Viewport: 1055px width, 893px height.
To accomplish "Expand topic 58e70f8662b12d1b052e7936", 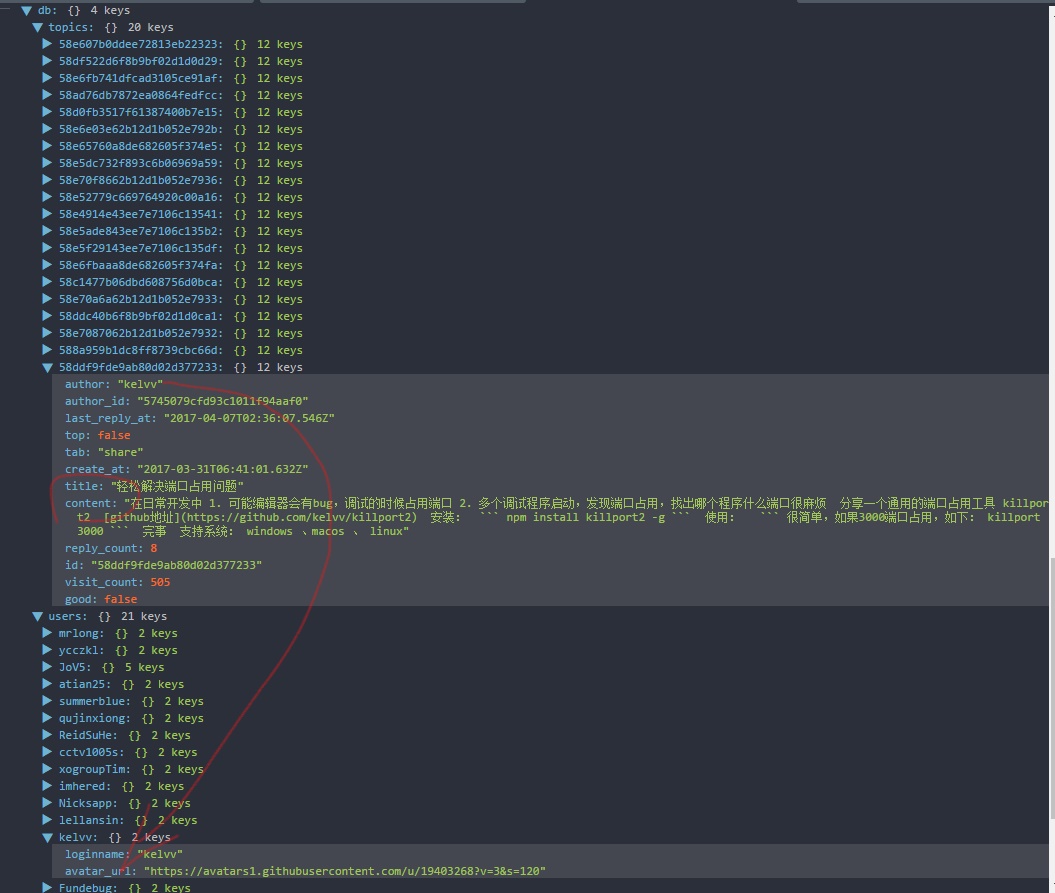I will click(x=47, y=180).
